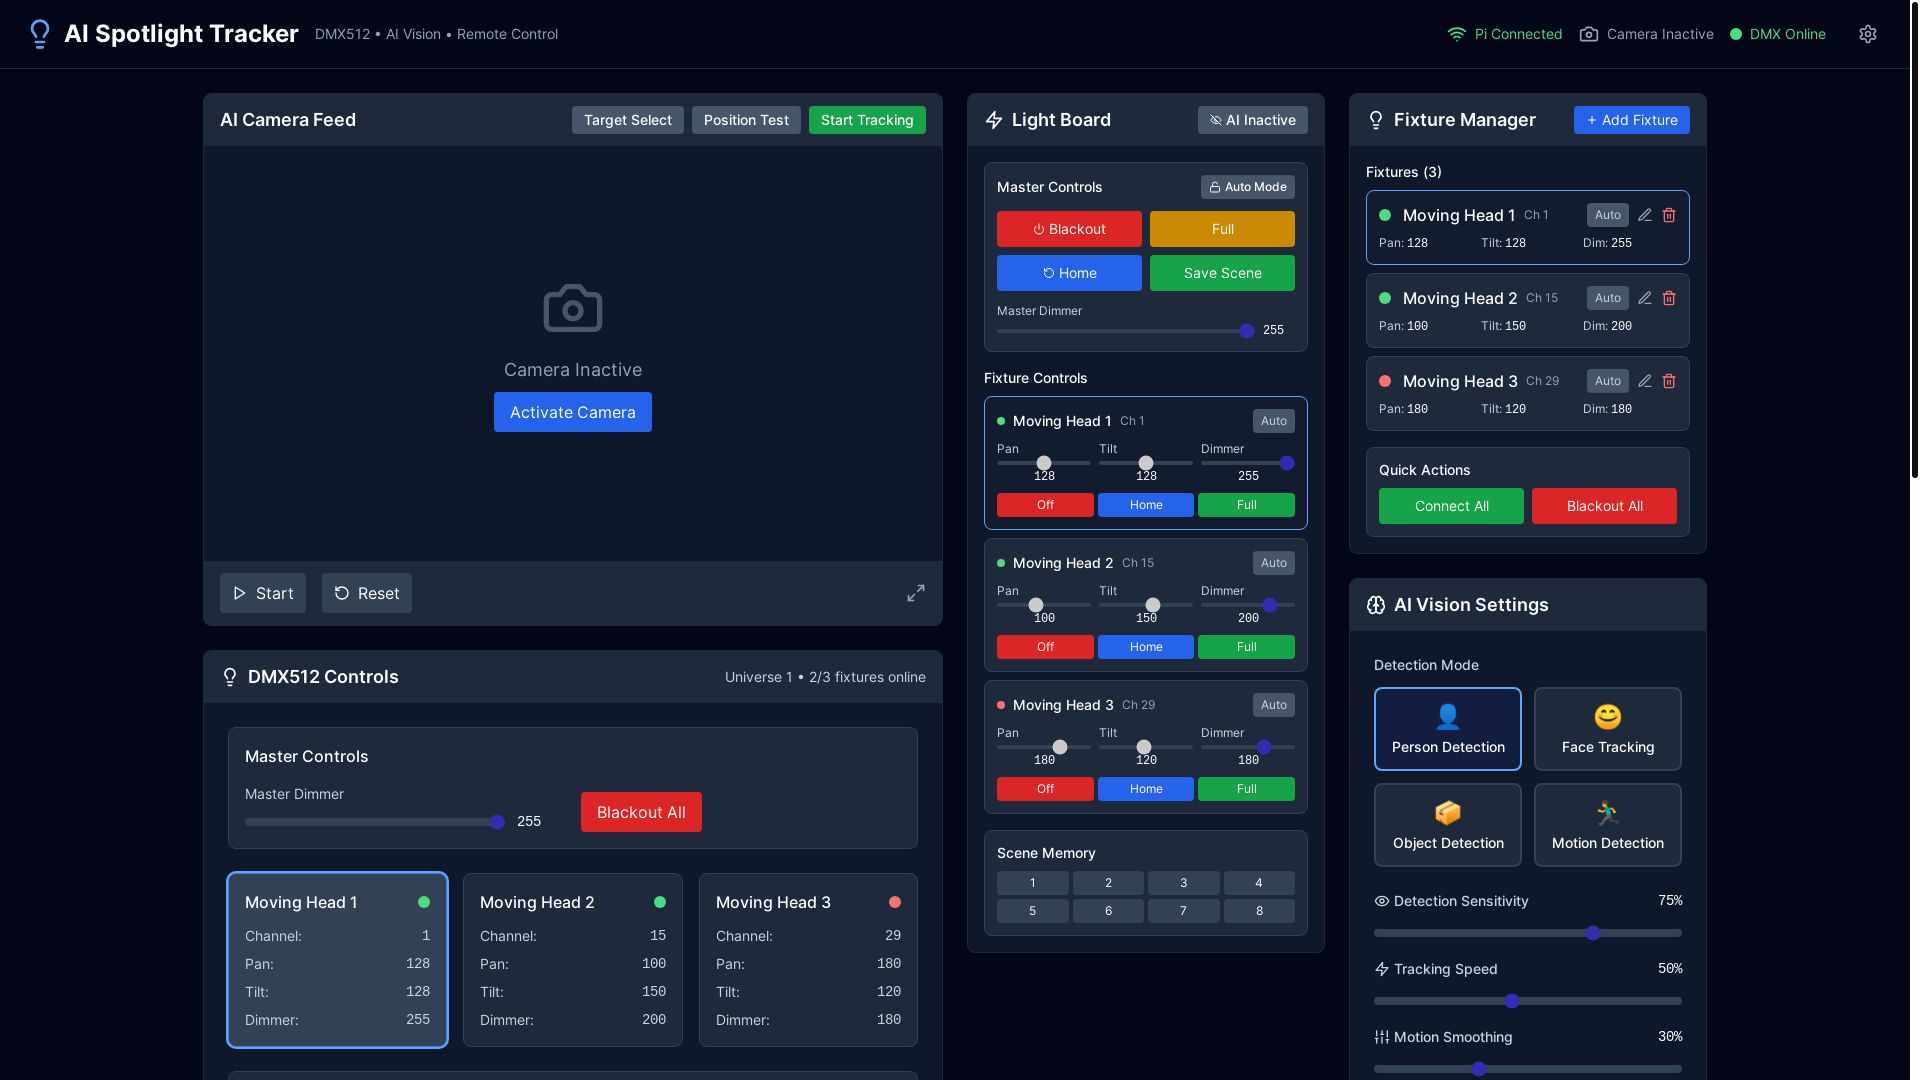Edit Moving Head 2 fixture pencil icon
Viewport: 1920px width, 1080px height.
click(1645, 298)
